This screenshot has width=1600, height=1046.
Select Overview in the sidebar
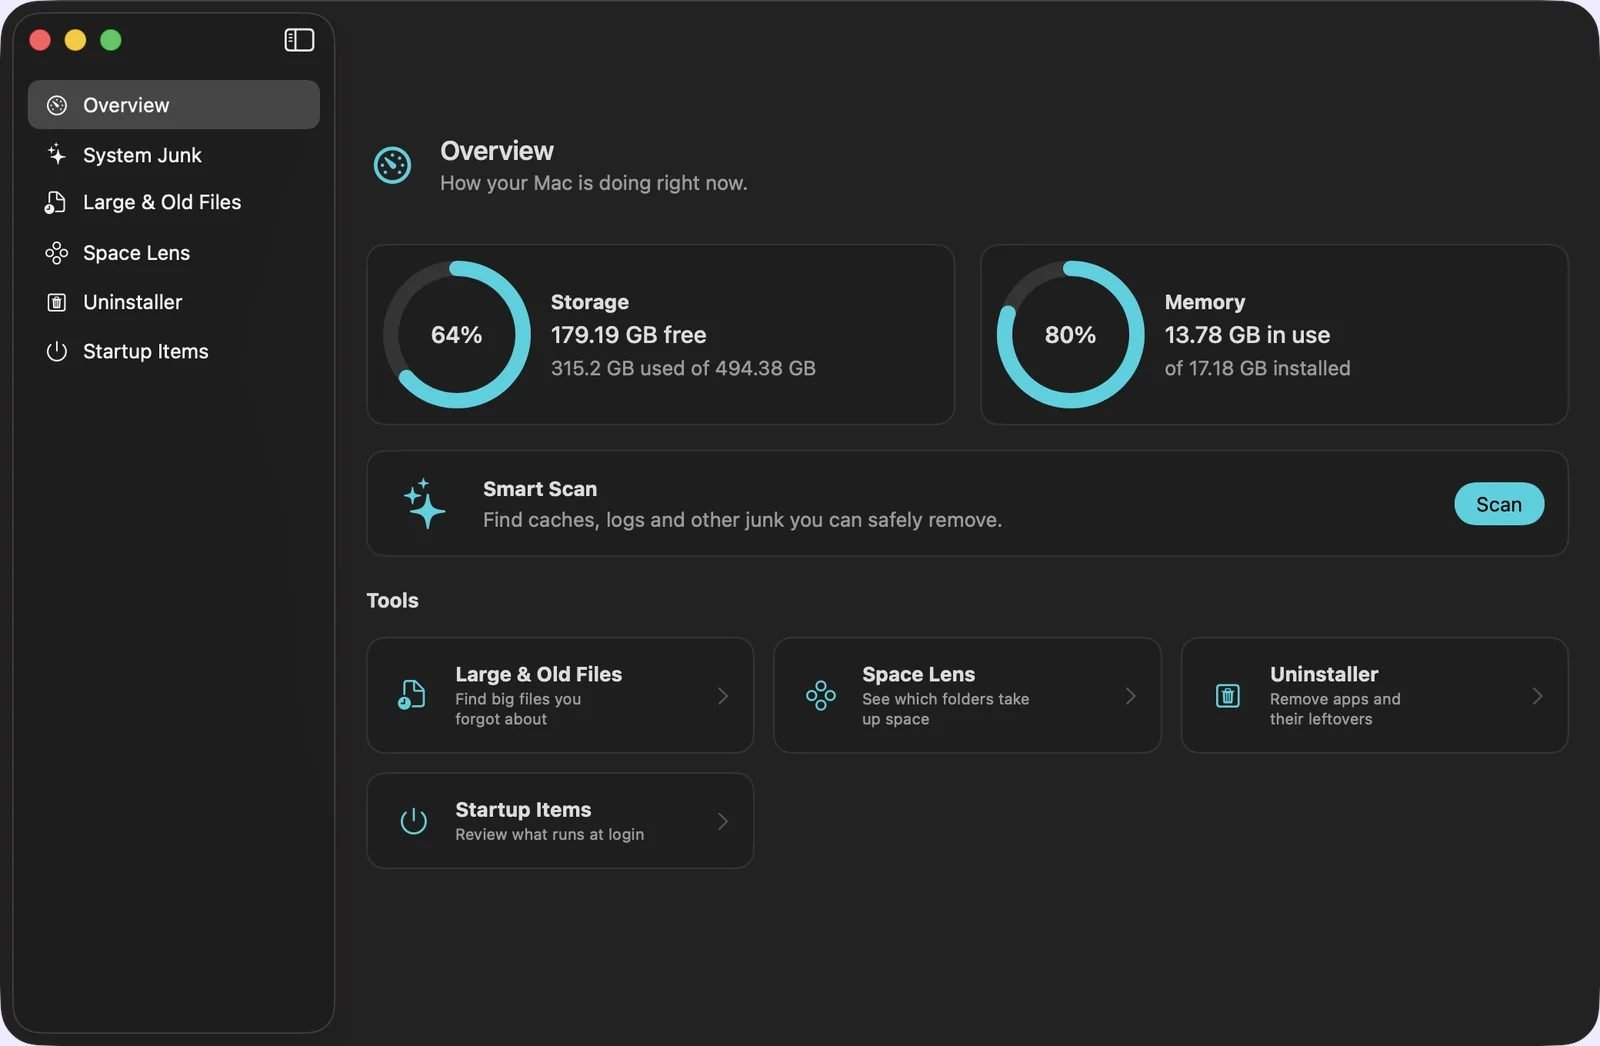point(174,105)
